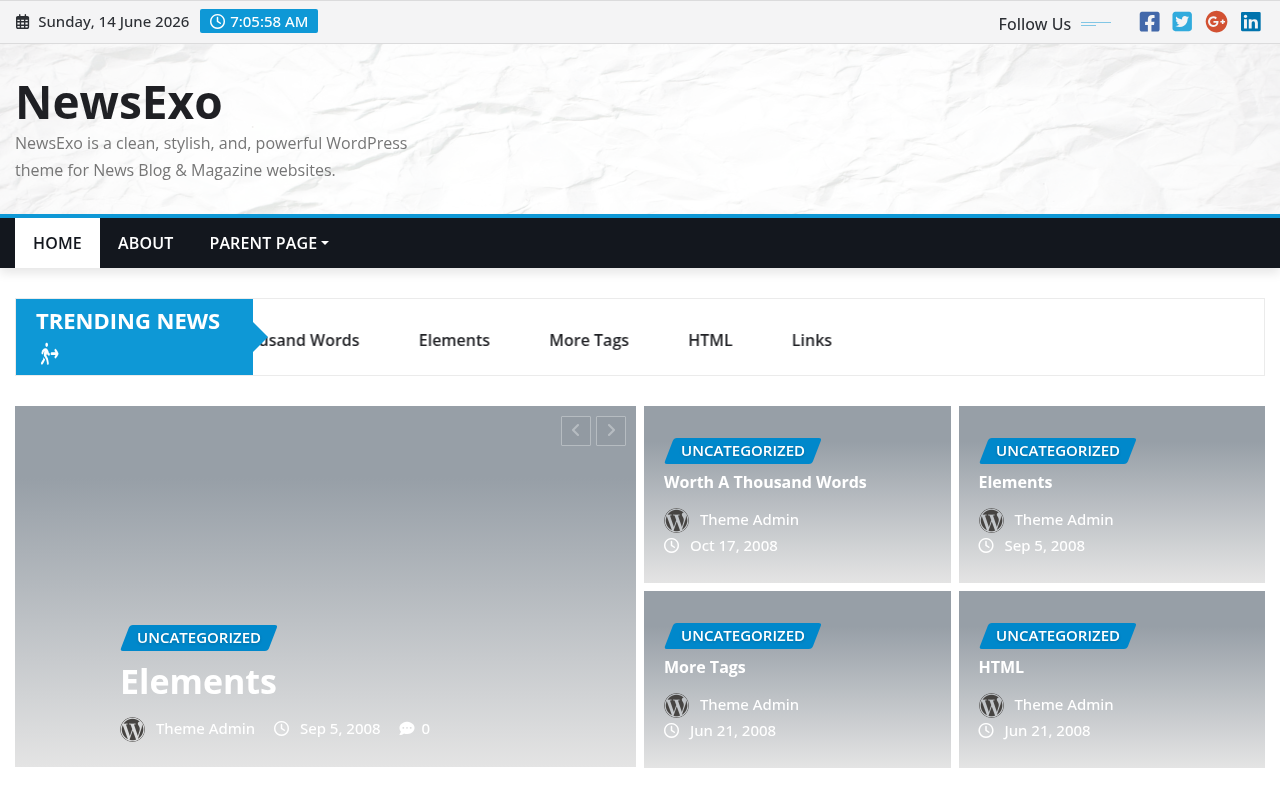Open the Worth A Thousand Words post title
This screenshot has height=800, width=1280.
pos(765,482)
